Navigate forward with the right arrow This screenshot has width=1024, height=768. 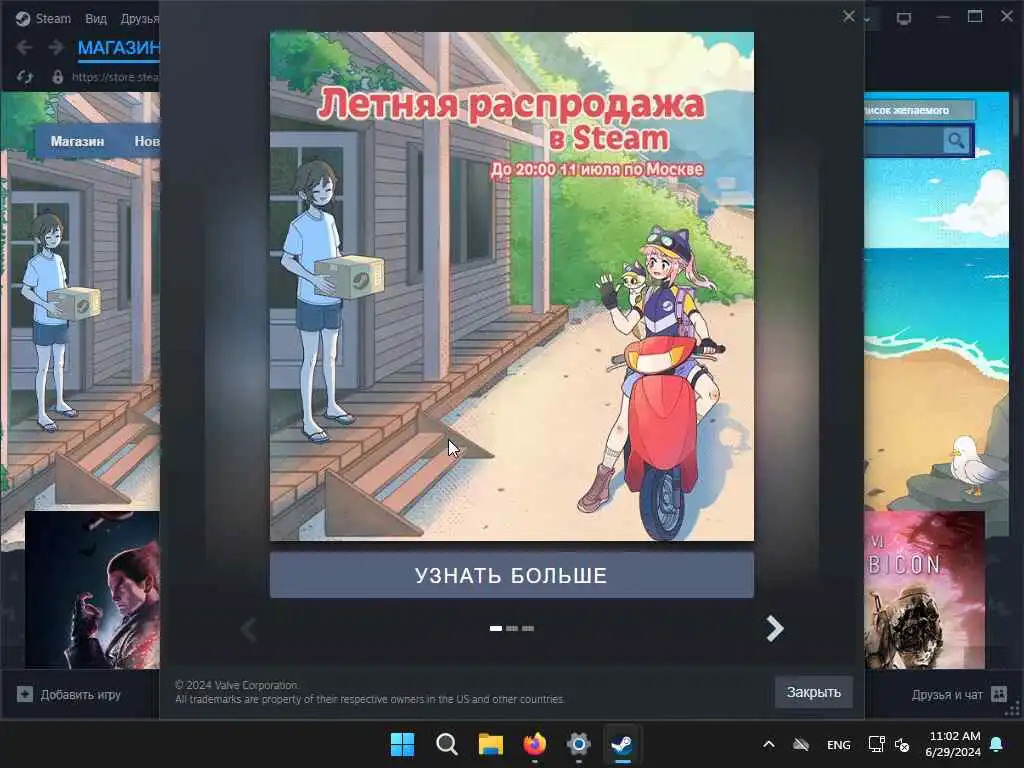pyautogui.click(x=56, y=47)
